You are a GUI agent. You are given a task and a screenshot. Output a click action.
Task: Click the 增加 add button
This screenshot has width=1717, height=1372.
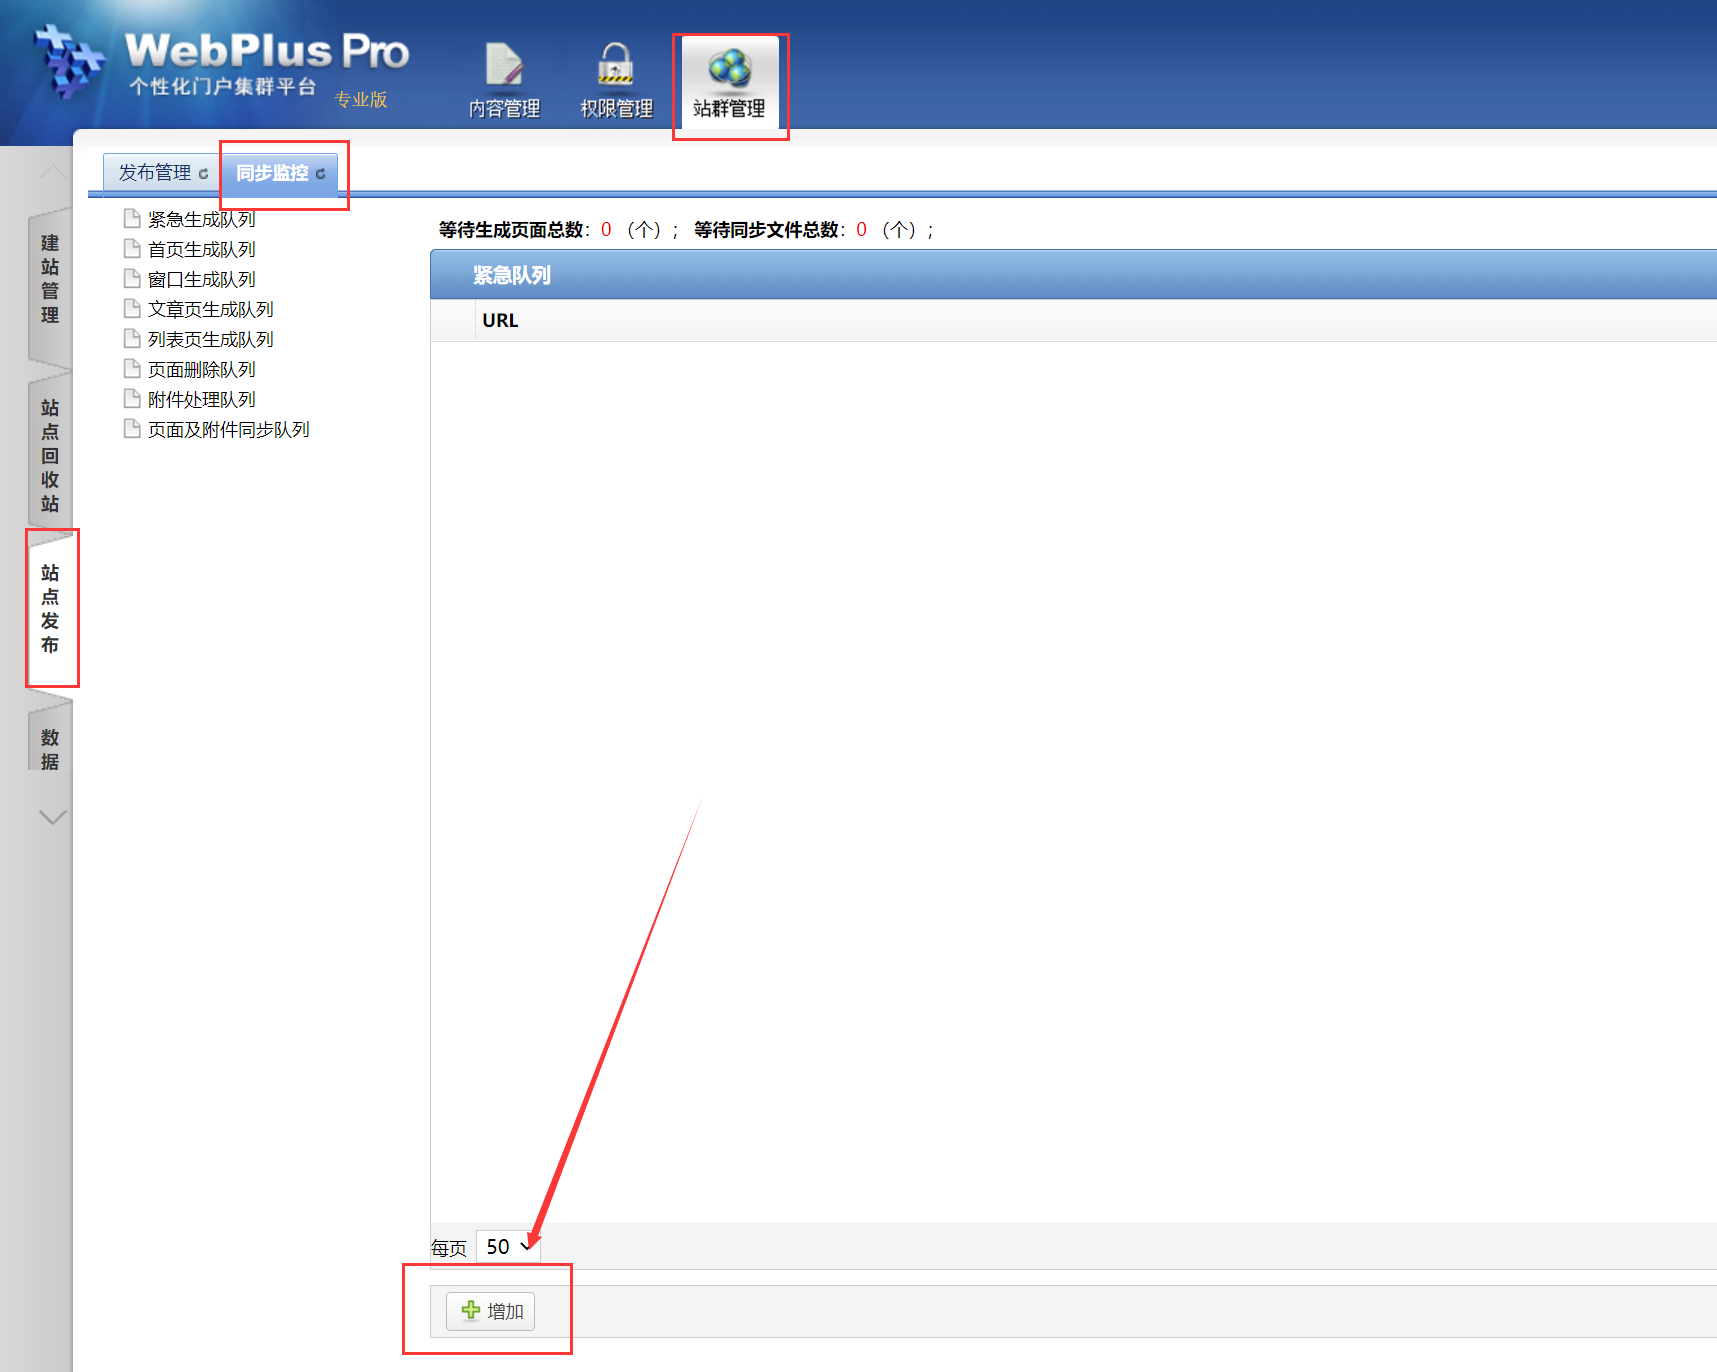pos(490,1311)
